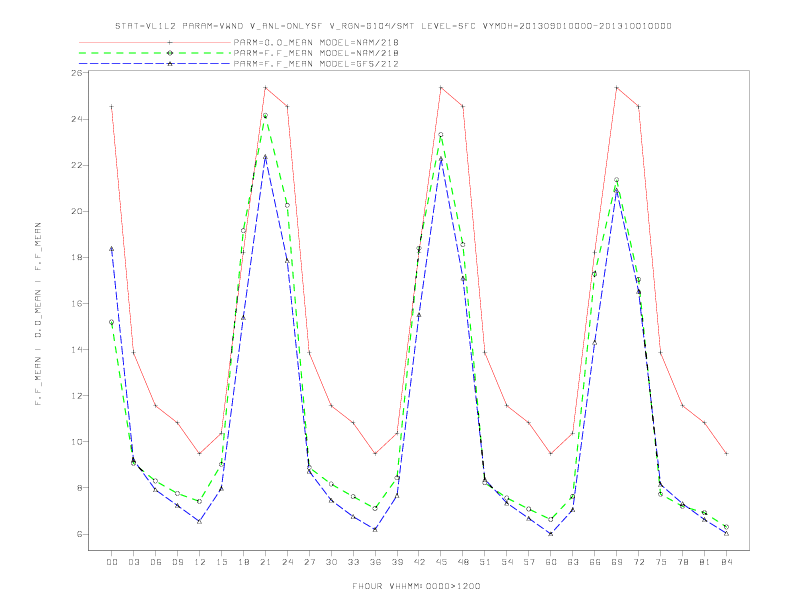Viewport: 792px width, 612px height.
Task: Click y-axis tick label 16
Action: point(77,303)
